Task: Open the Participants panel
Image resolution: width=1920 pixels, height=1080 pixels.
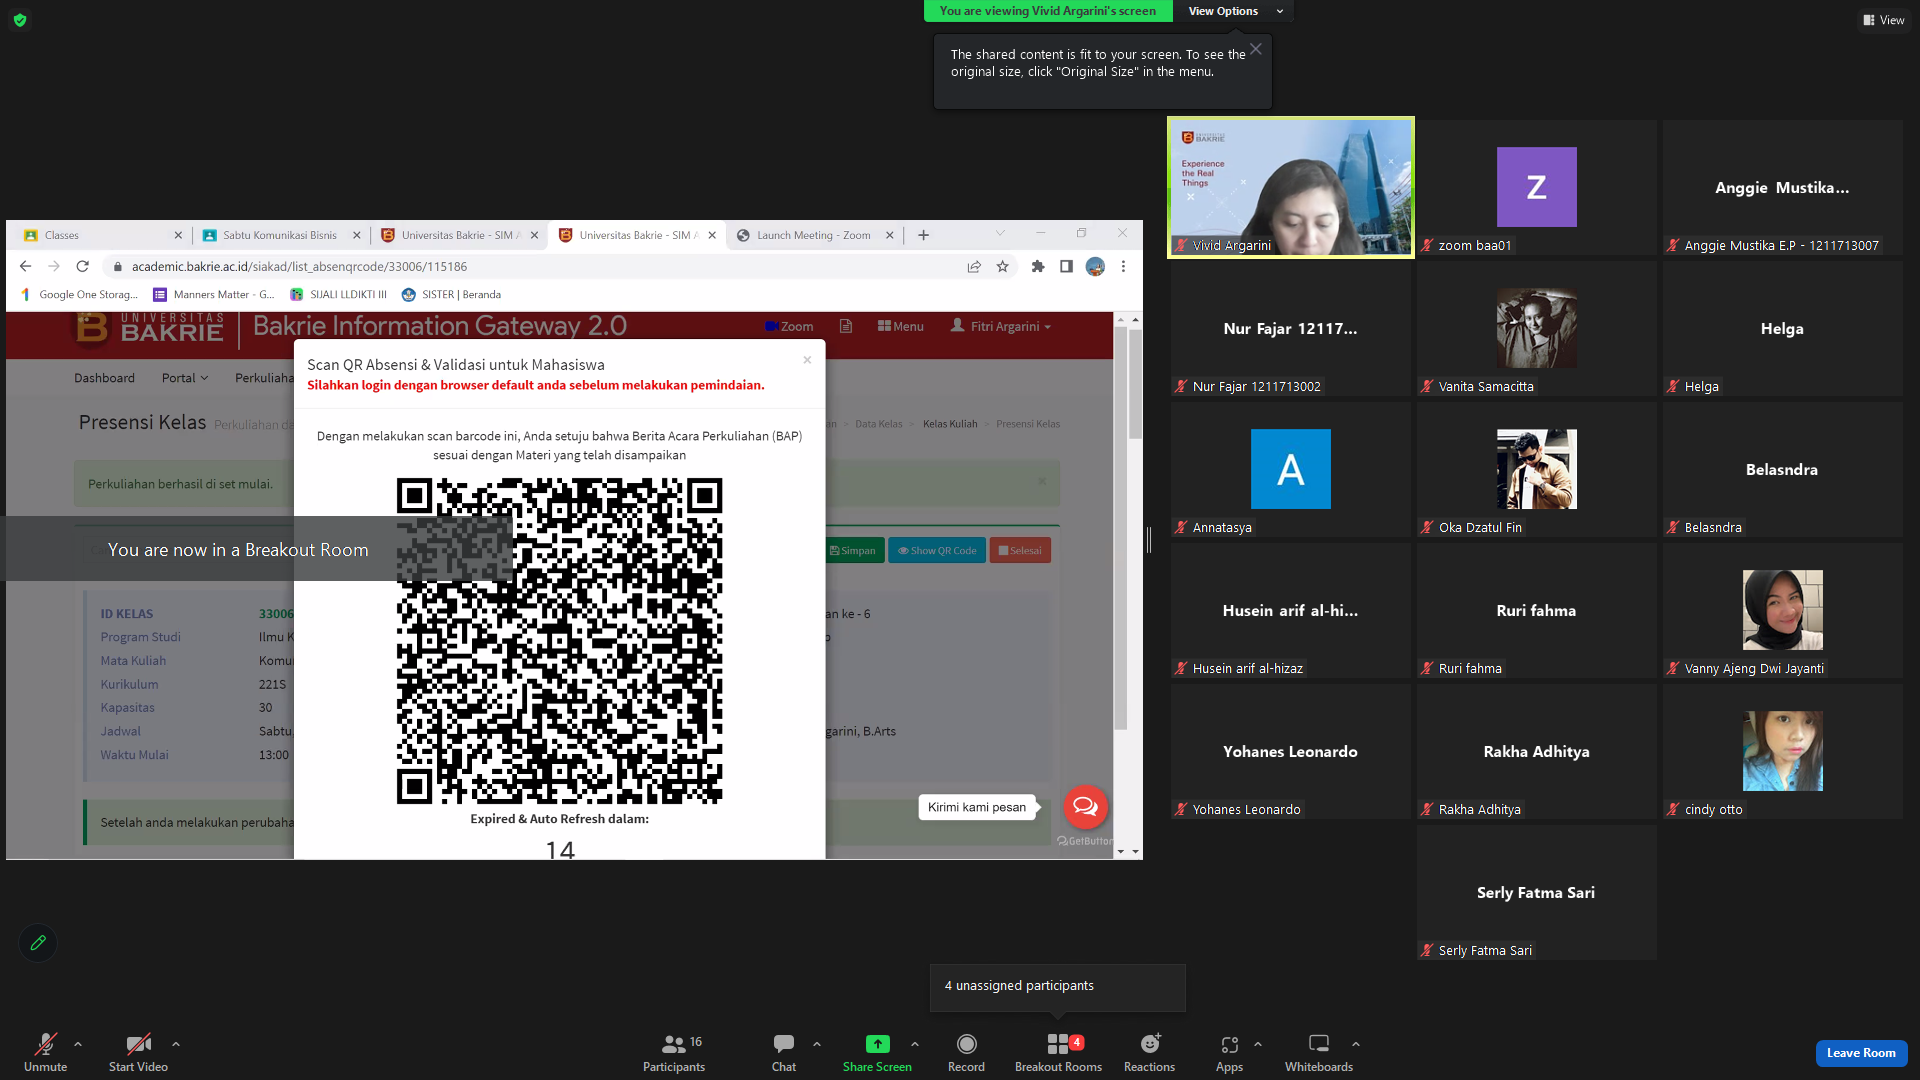Action: coord(674,1052)
